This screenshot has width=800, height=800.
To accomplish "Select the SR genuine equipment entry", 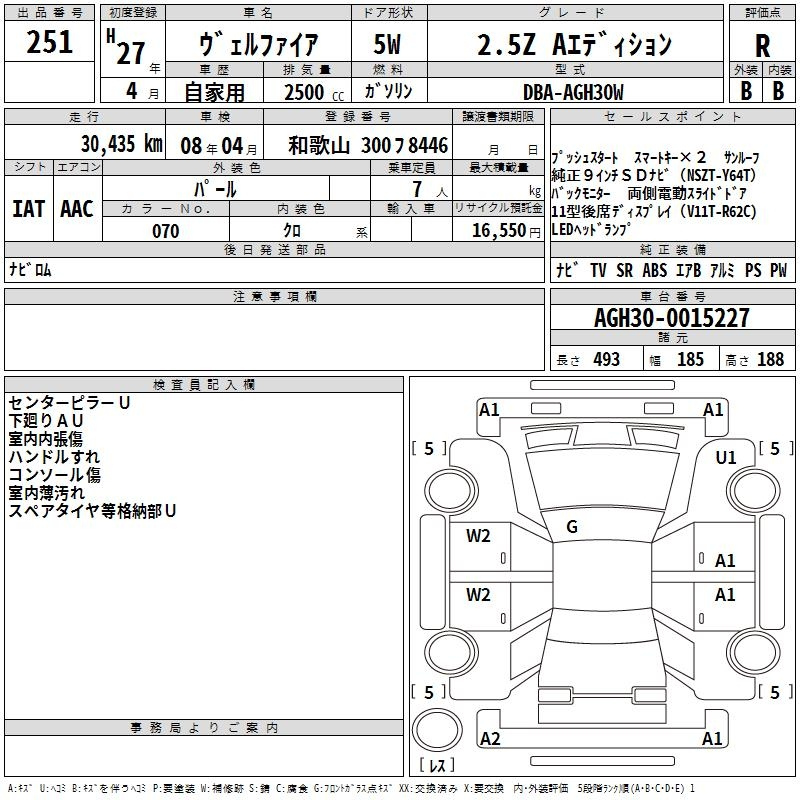I will [x=624, y=270].
